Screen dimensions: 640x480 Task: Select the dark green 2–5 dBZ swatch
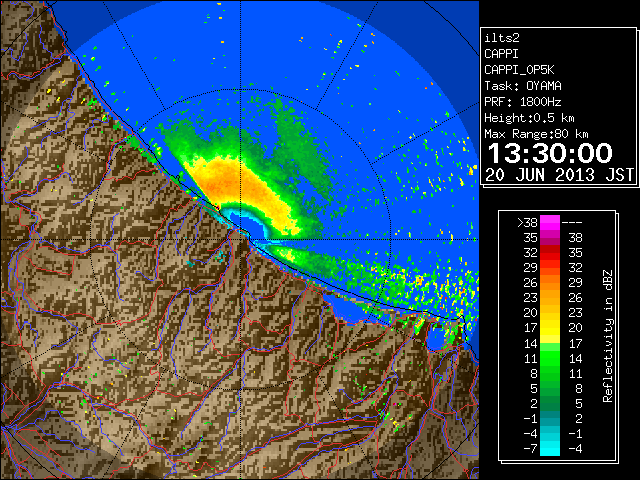coord(550,403)
